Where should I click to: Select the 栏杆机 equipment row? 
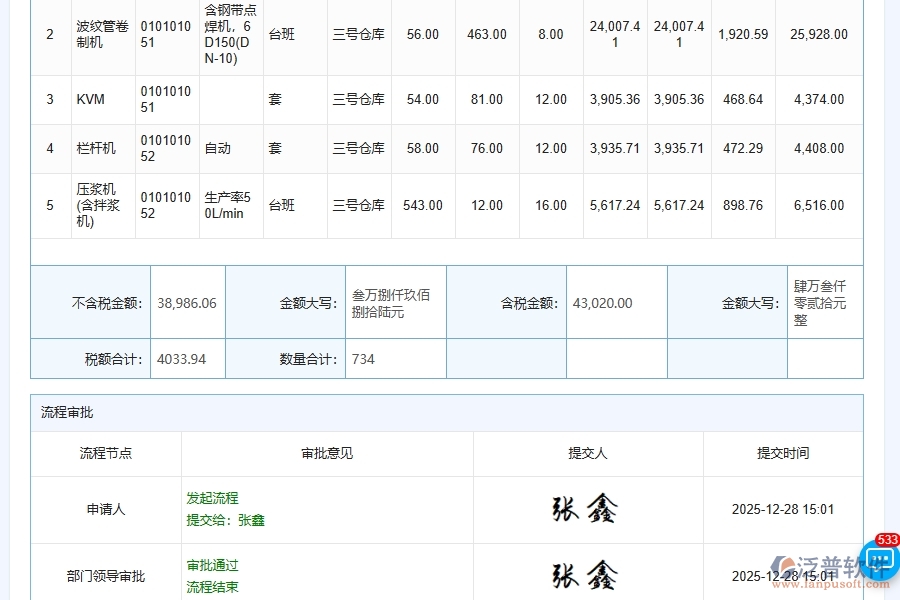click(95, 148)
